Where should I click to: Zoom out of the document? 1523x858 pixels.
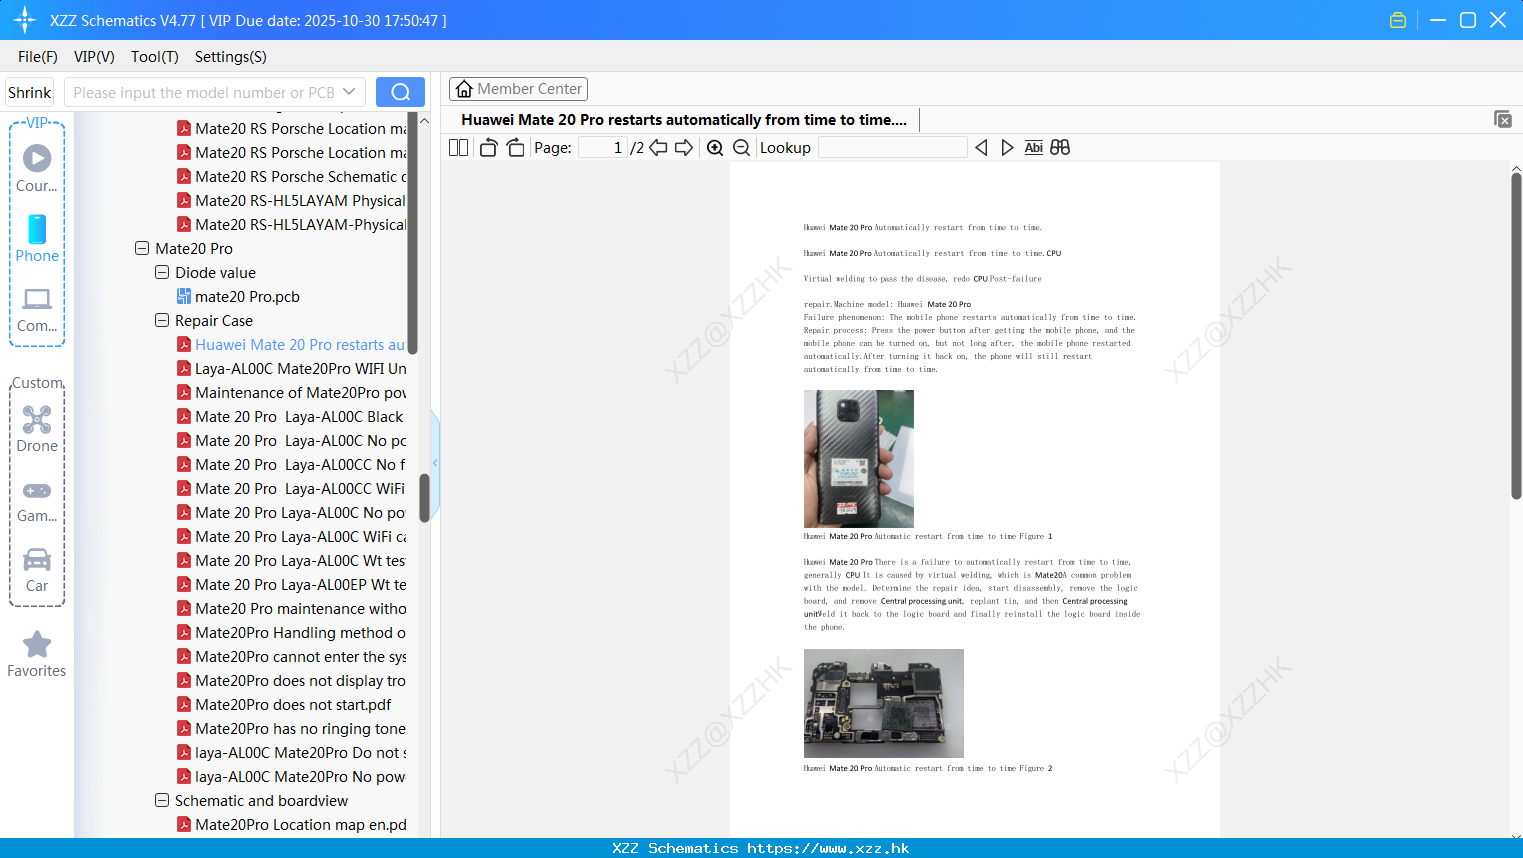pos(742,148)
